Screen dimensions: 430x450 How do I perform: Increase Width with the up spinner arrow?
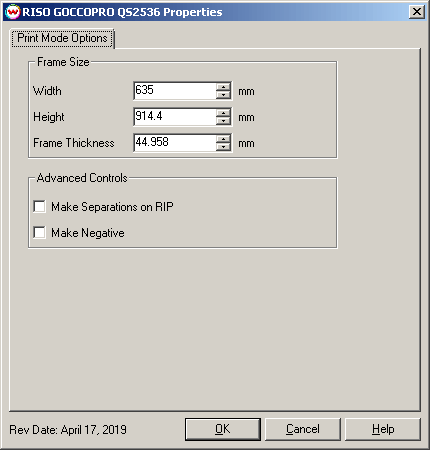click(x=223, y=87)
